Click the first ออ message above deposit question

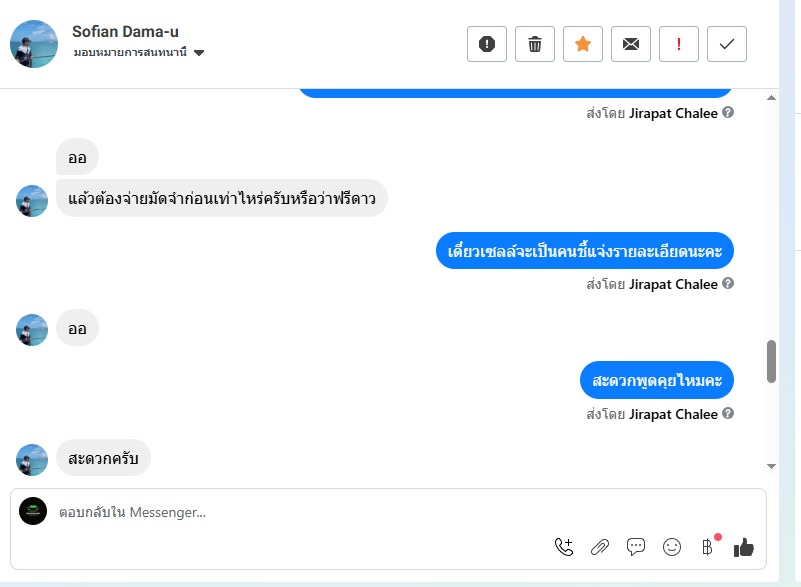(x=77, y=157)
